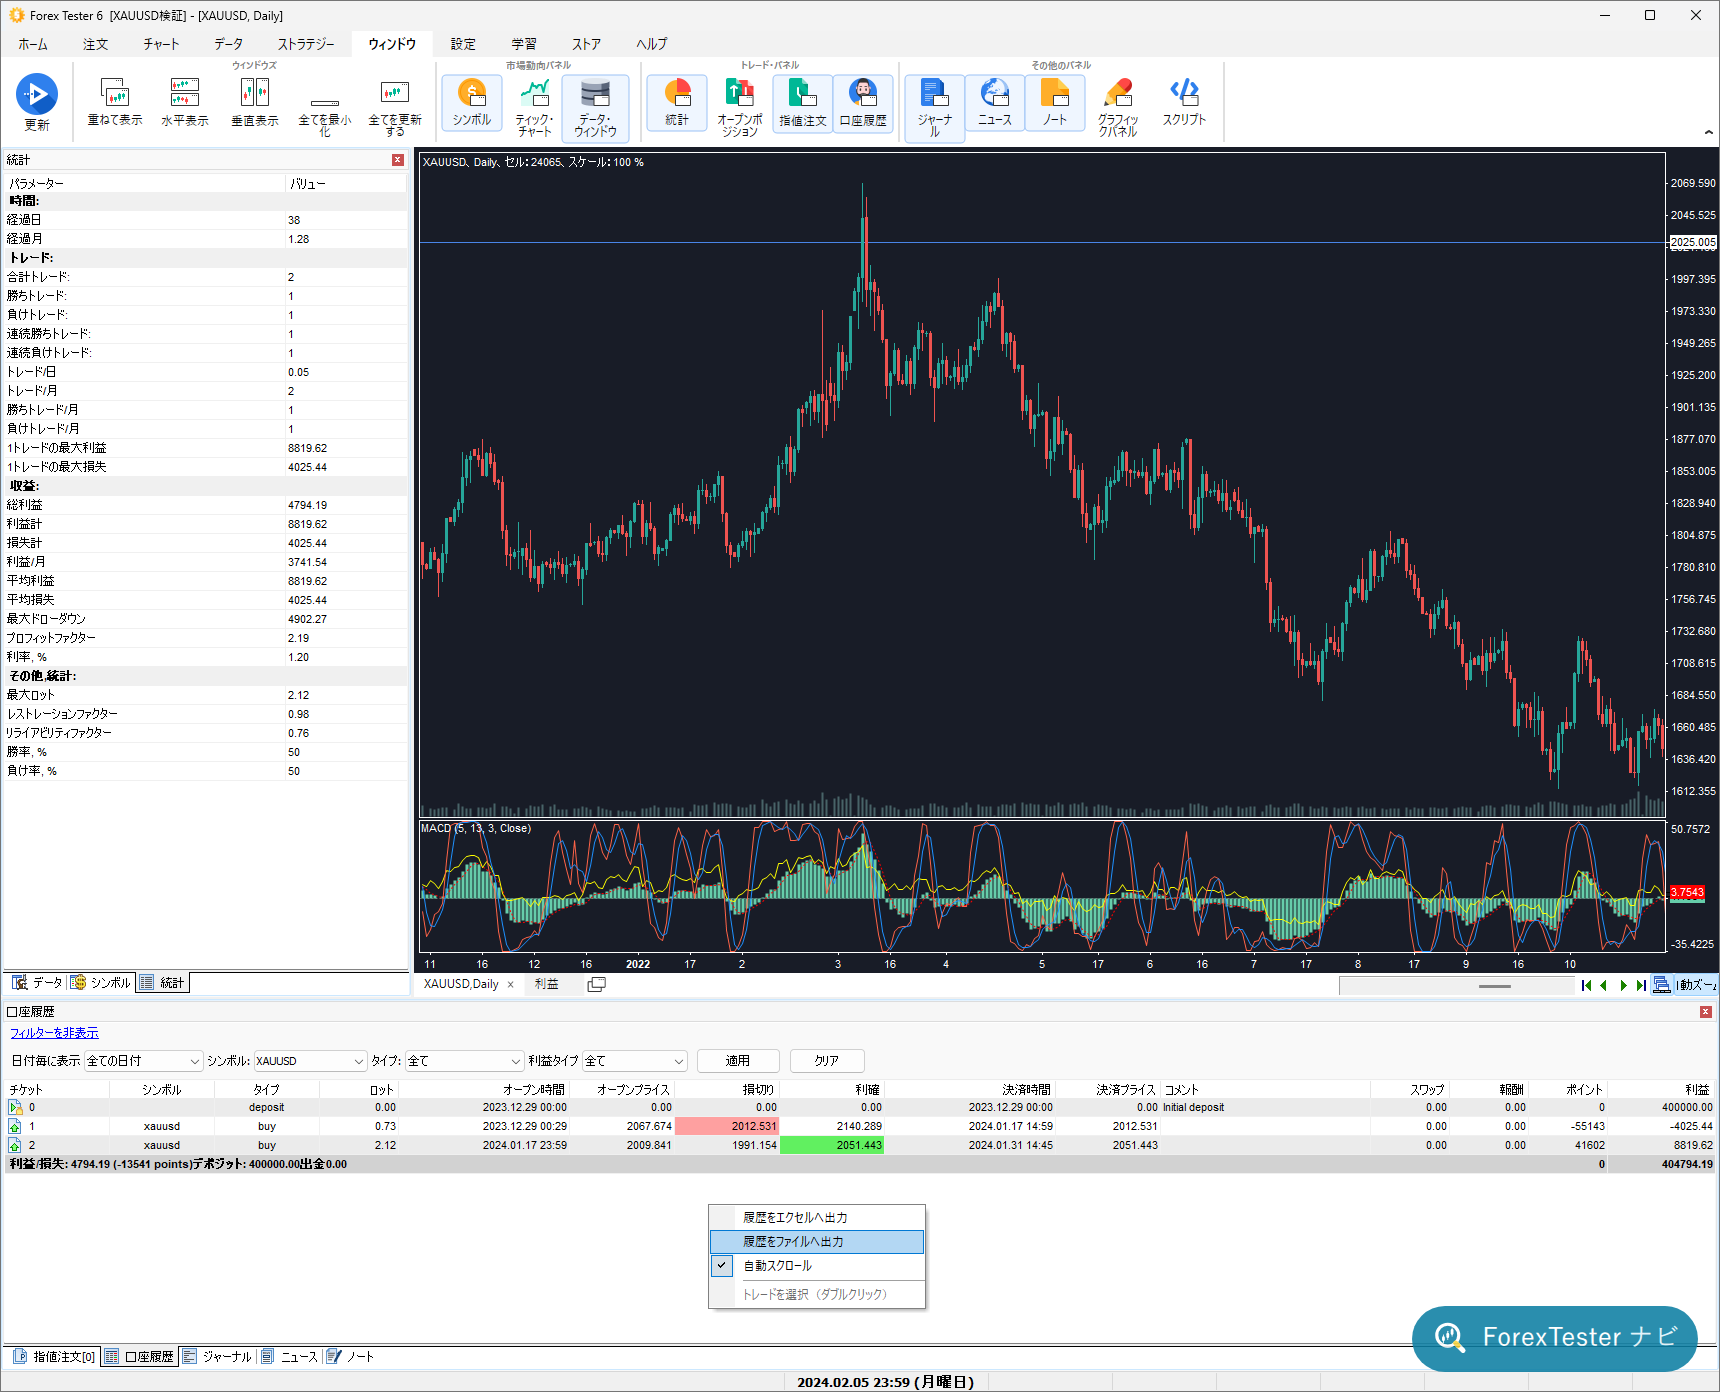Select the 利益 chart tab
This screenshot has width=1720, height=1392.
click(x=546, y=984)
